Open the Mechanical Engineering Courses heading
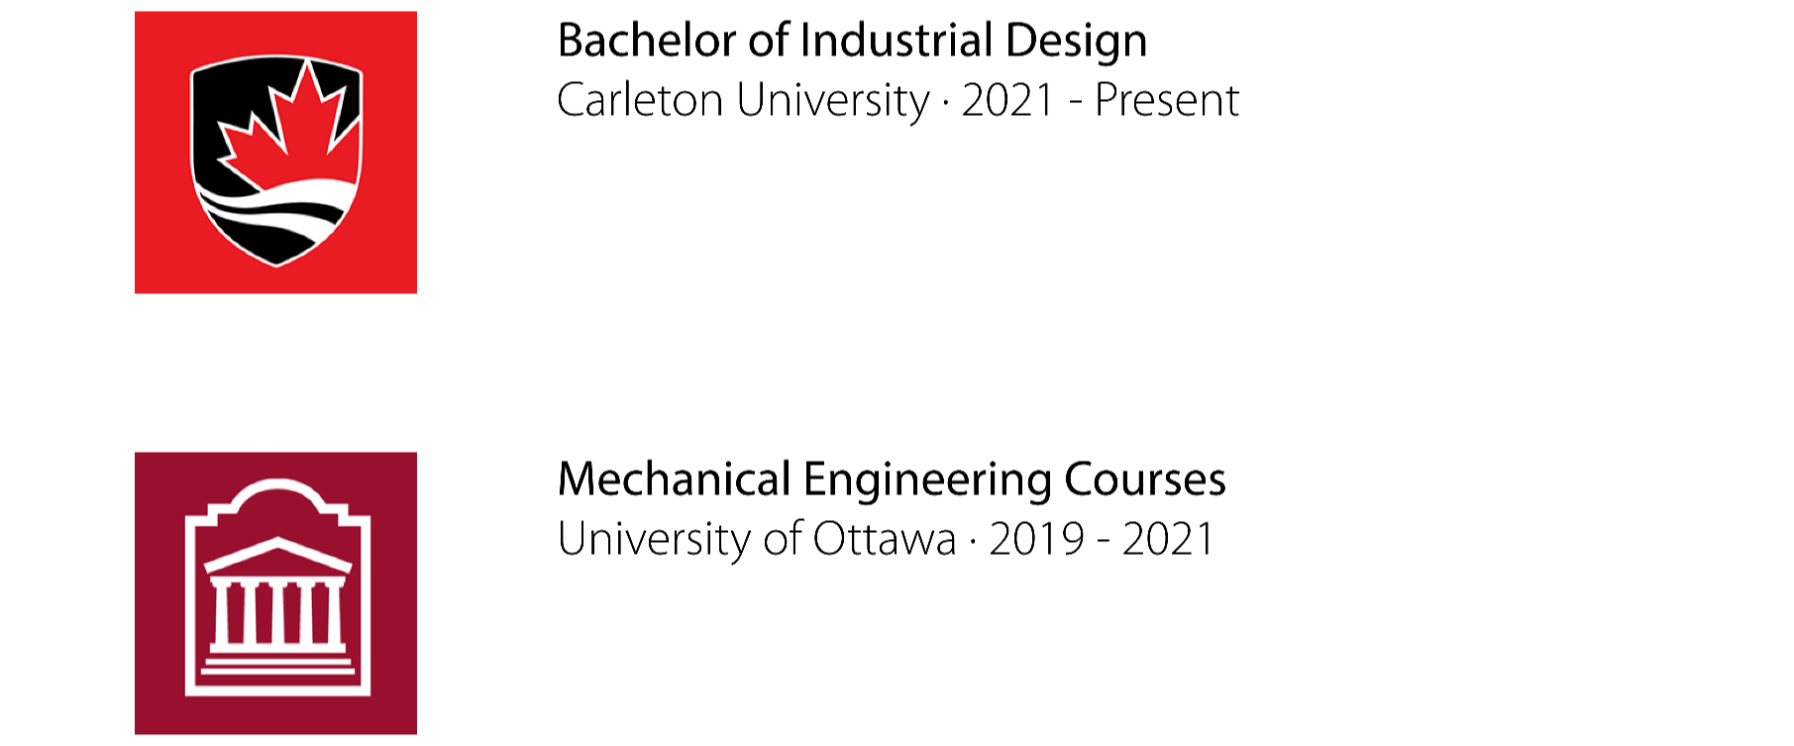1794x746 pixels. [892, 480]
